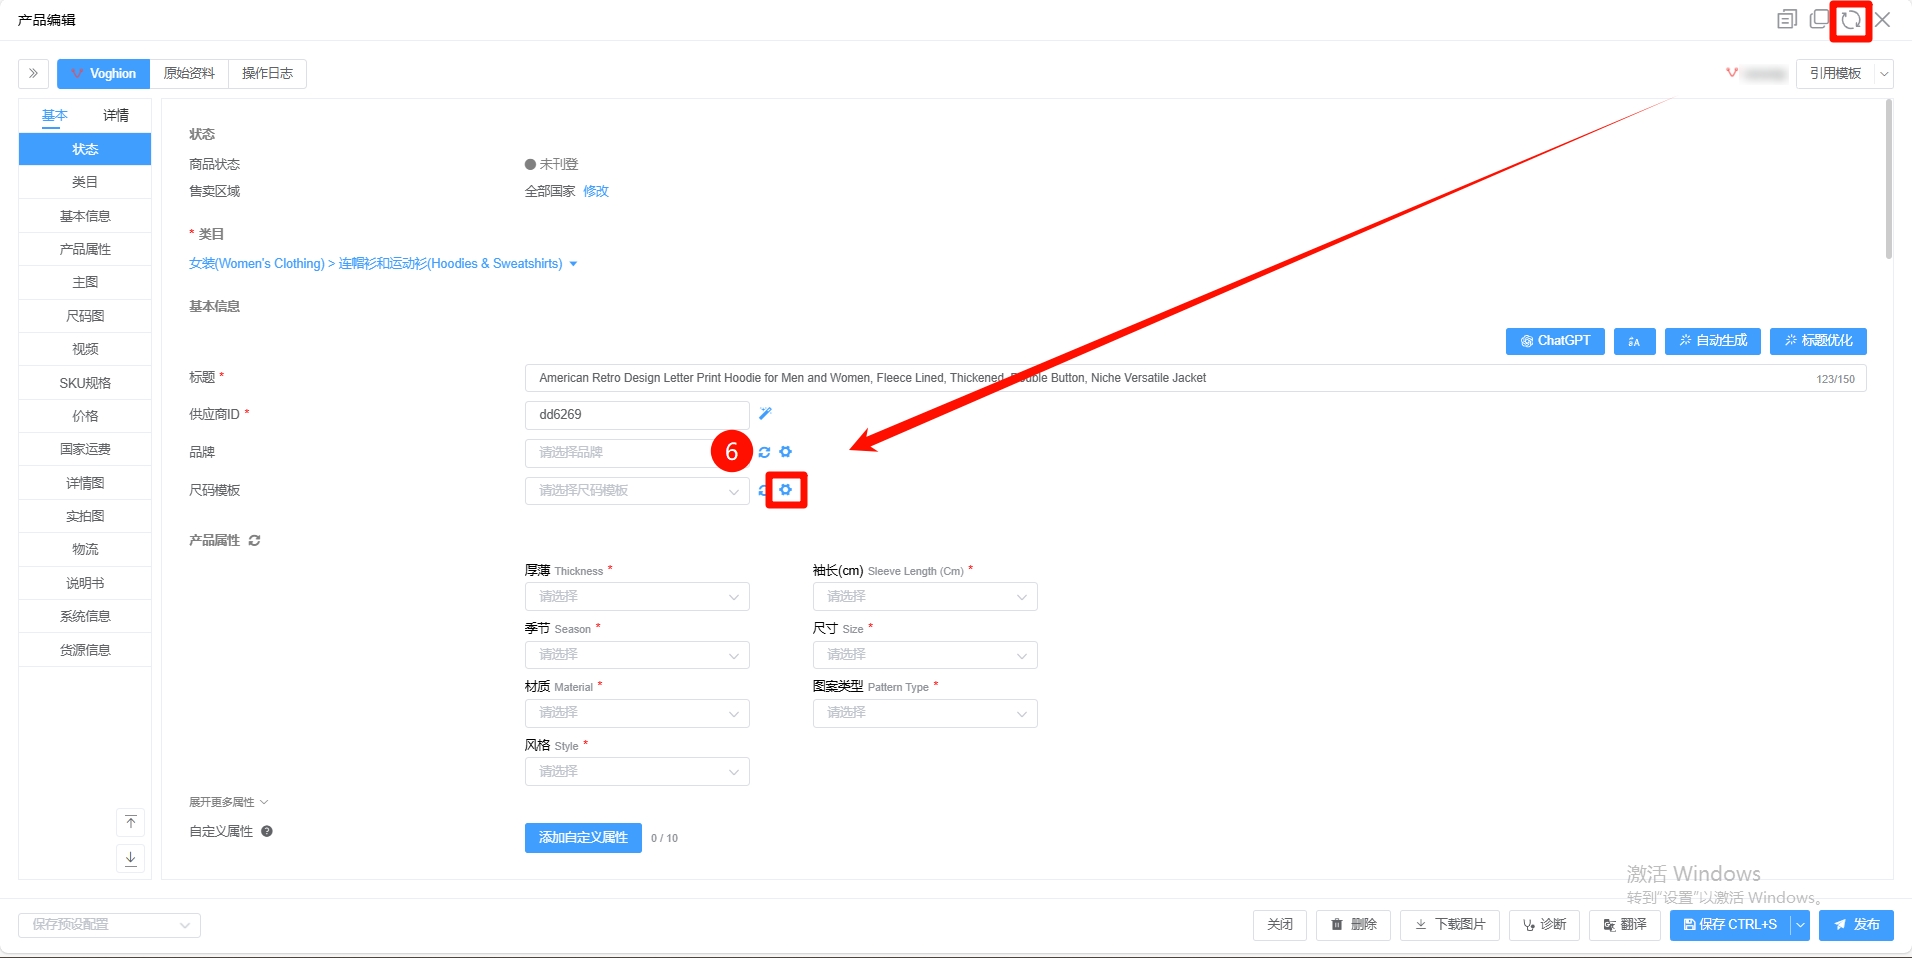This screenshot has height=958, width=1912.
Task: Select 价格 in the left sidebar
Action: pos(85,416)
